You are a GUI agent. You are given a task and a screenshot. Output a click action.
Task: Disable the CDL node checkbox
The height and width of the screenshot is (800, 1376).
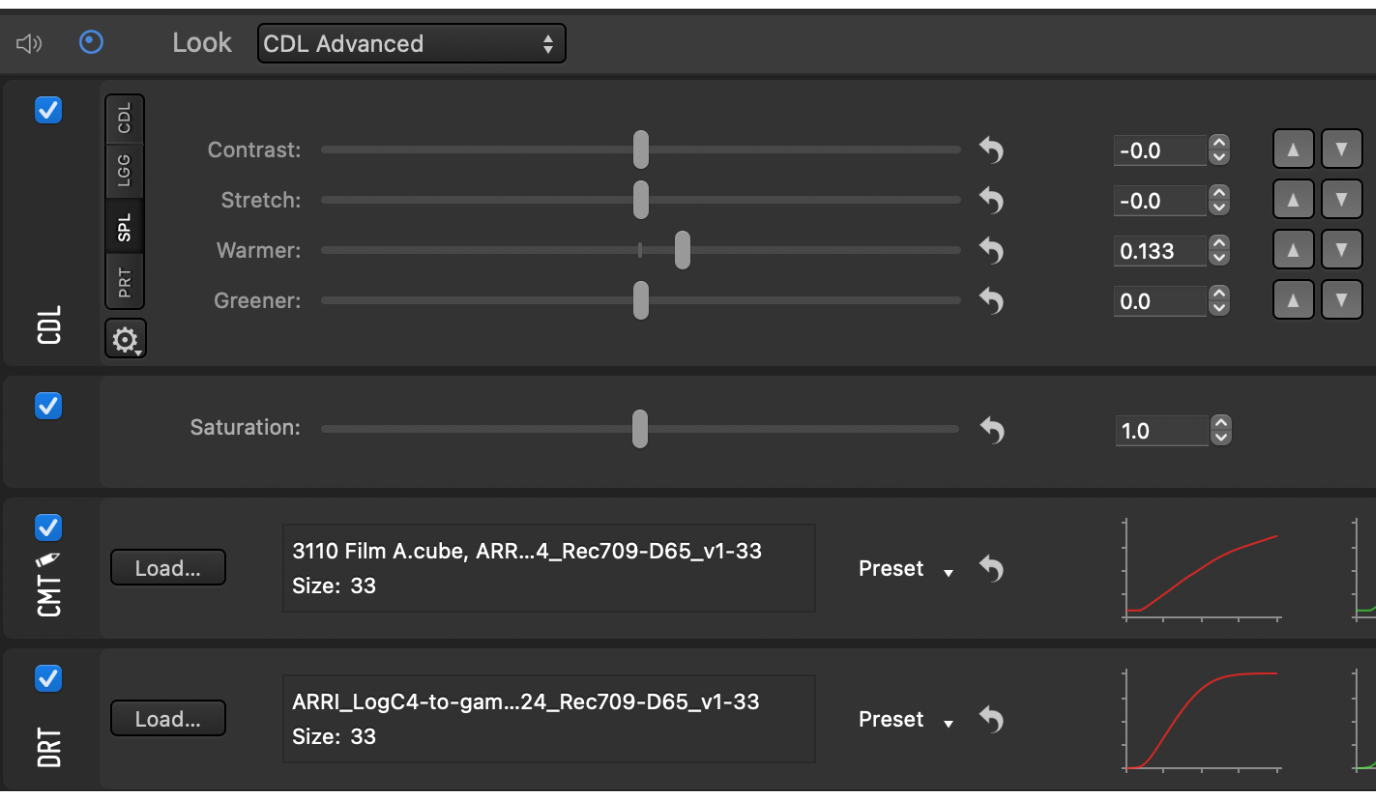pyautogui.click(x=48, y=110)
